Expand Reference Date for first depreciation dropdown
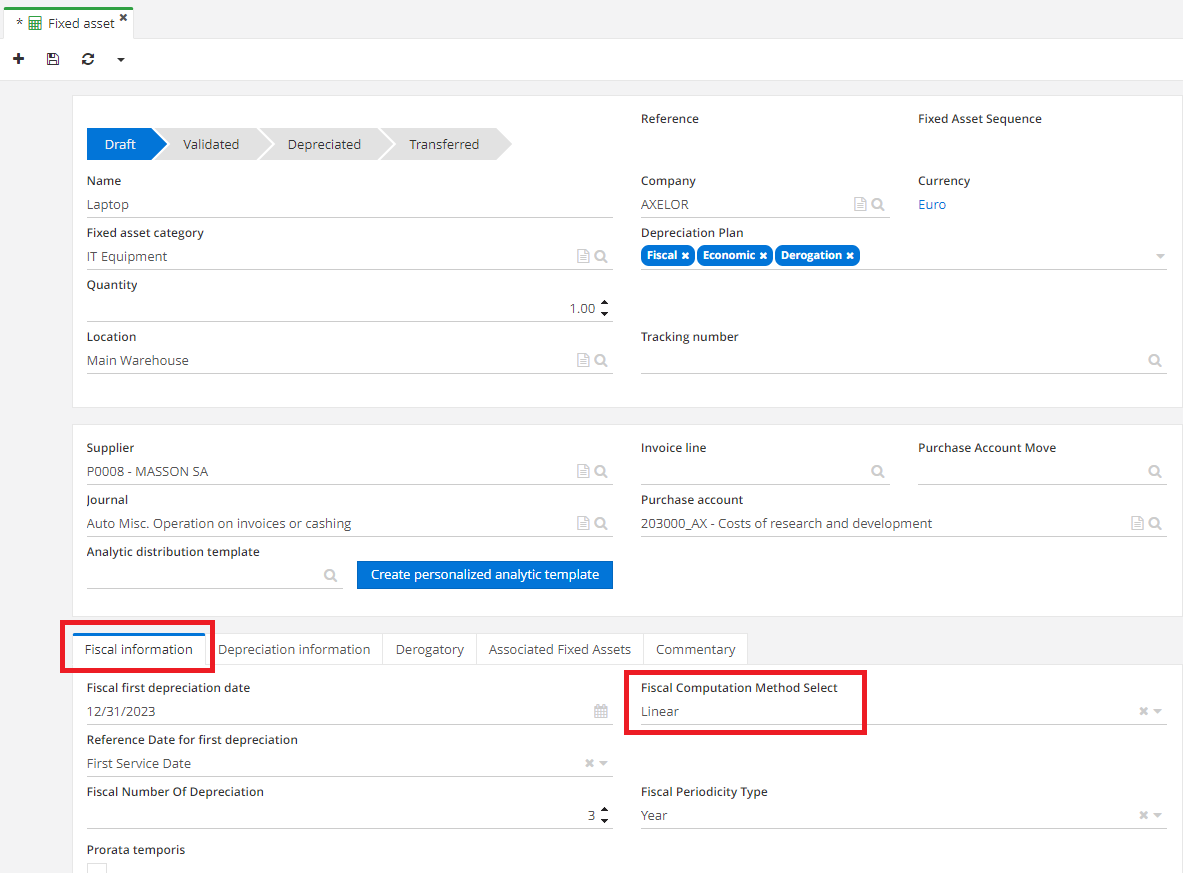Image resolution: width=1183 pixels, height=873 pixels. coord(604,764)
